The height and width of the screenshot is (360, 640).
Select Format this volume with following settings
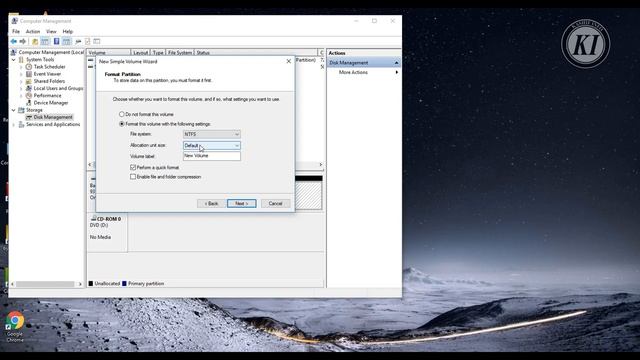click(x=122, y=124)
